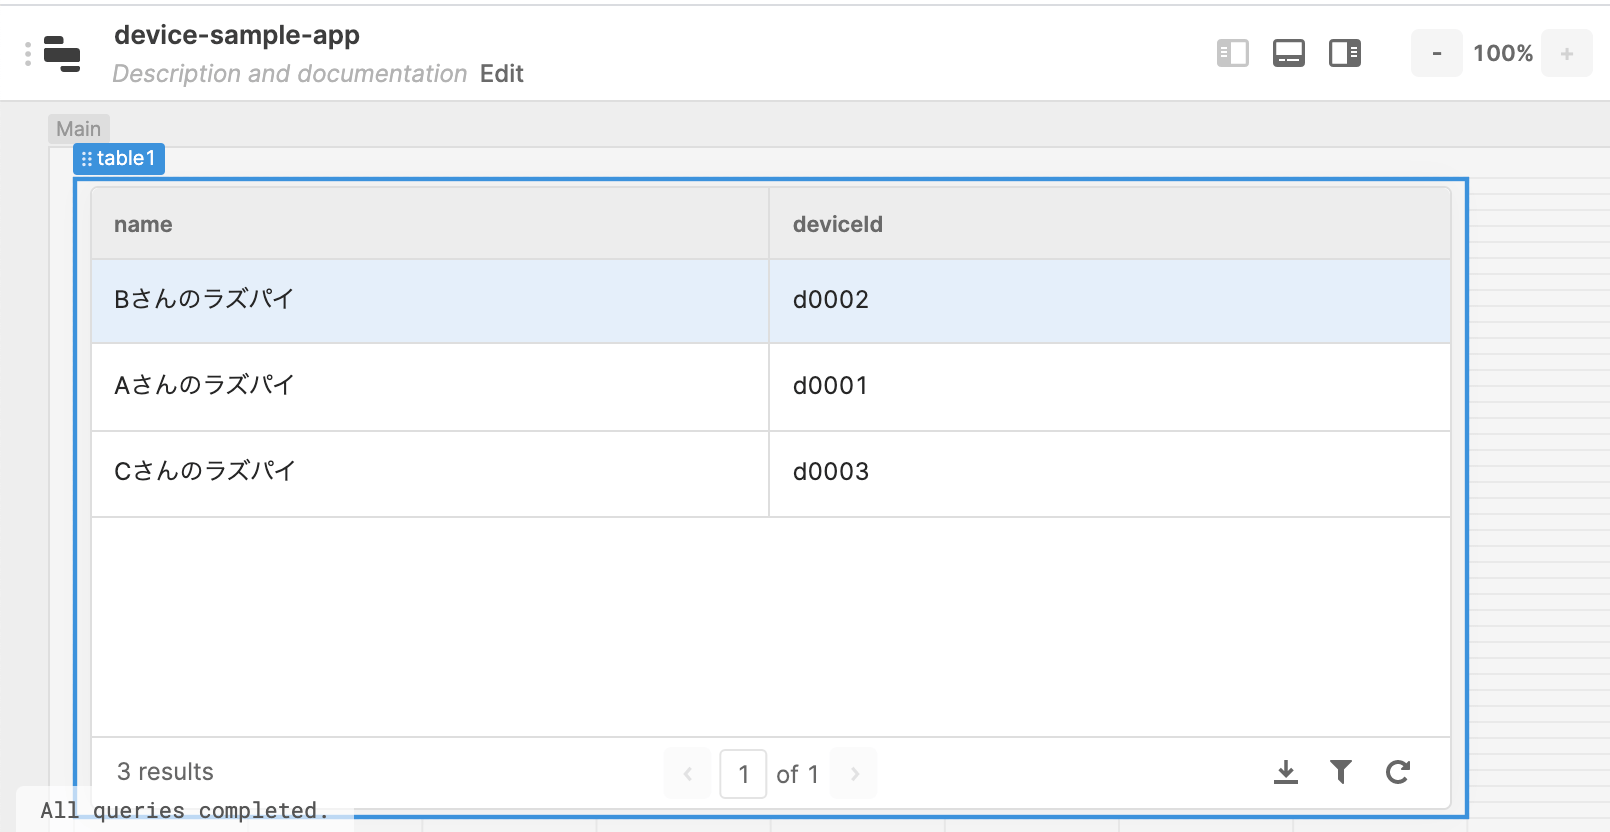The width and height of the screenshot is (1610, 832).
Task: Click the 100% zoom level
Action: pyautogui.click(x=1502, y=54)
